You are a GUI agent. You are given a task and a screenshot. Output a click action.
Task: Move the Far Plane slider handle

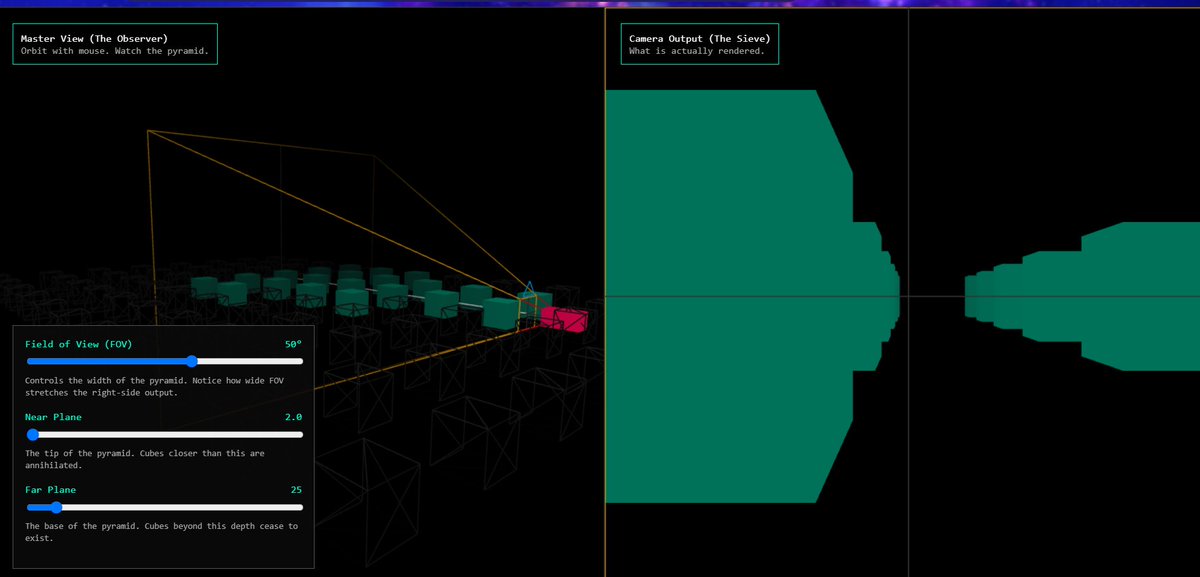pos(56,507)
